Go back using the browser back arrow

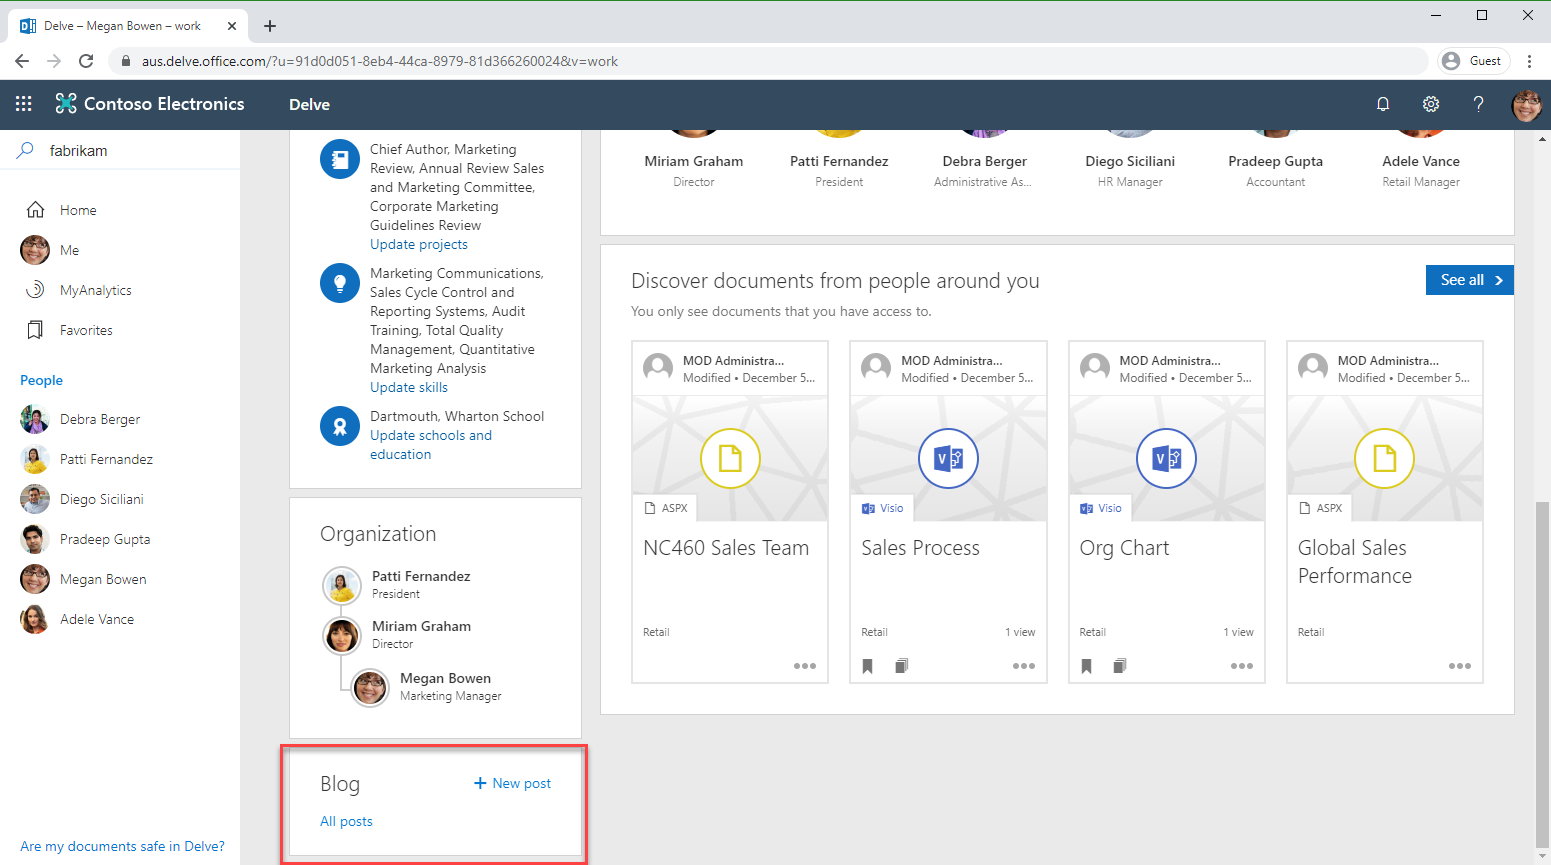pyautogui.click(x=22, y=61)
